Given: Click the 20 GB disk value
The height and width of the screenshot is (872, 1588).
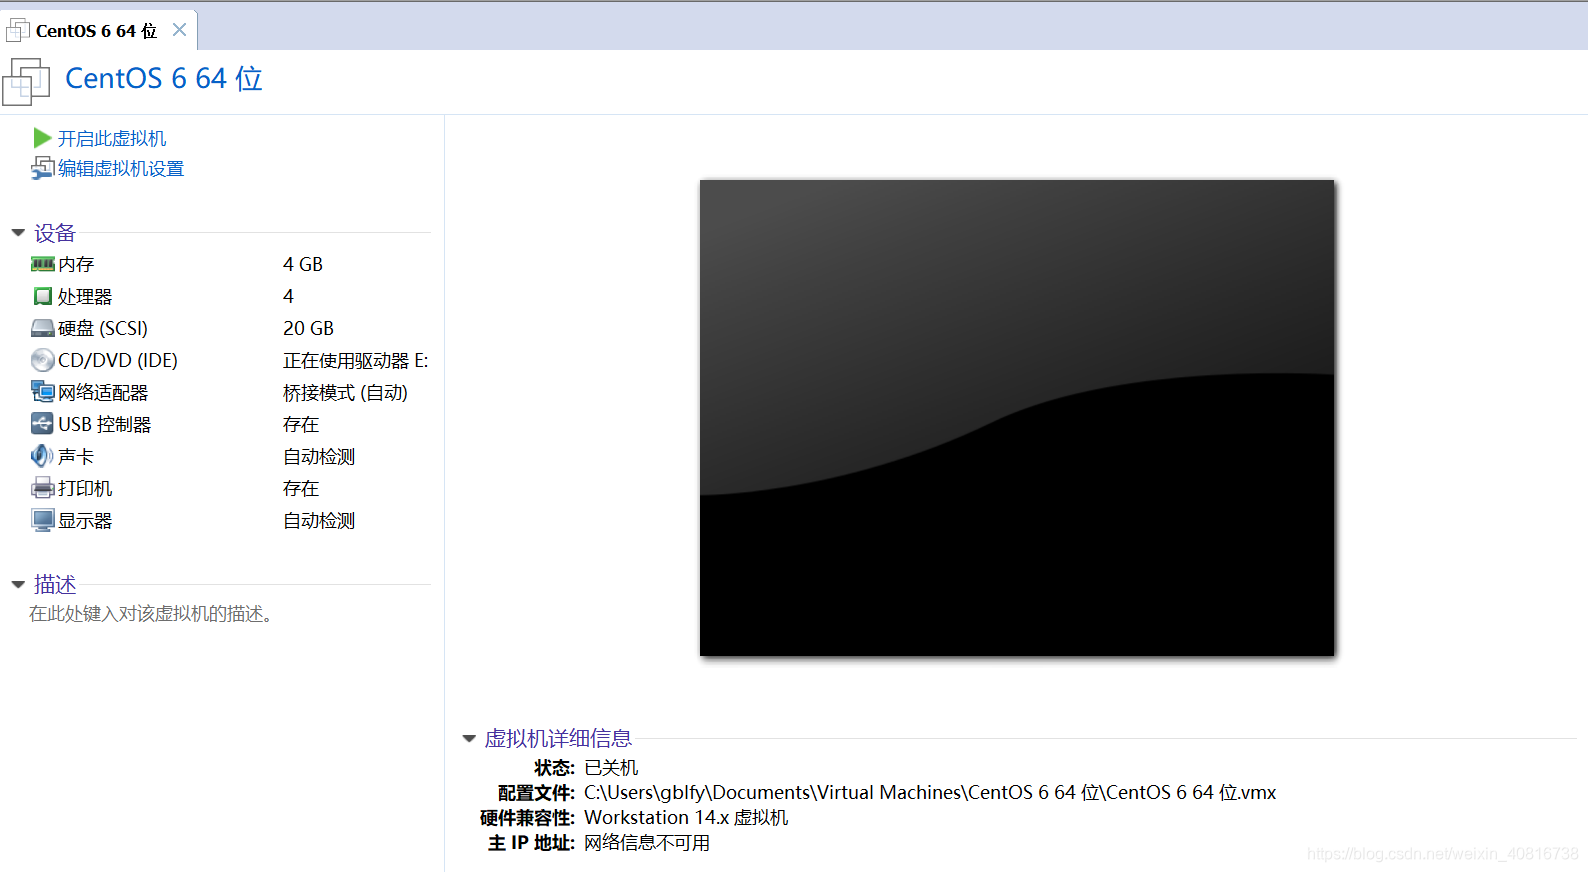Looking at the screenshot, I should point(308,329).
